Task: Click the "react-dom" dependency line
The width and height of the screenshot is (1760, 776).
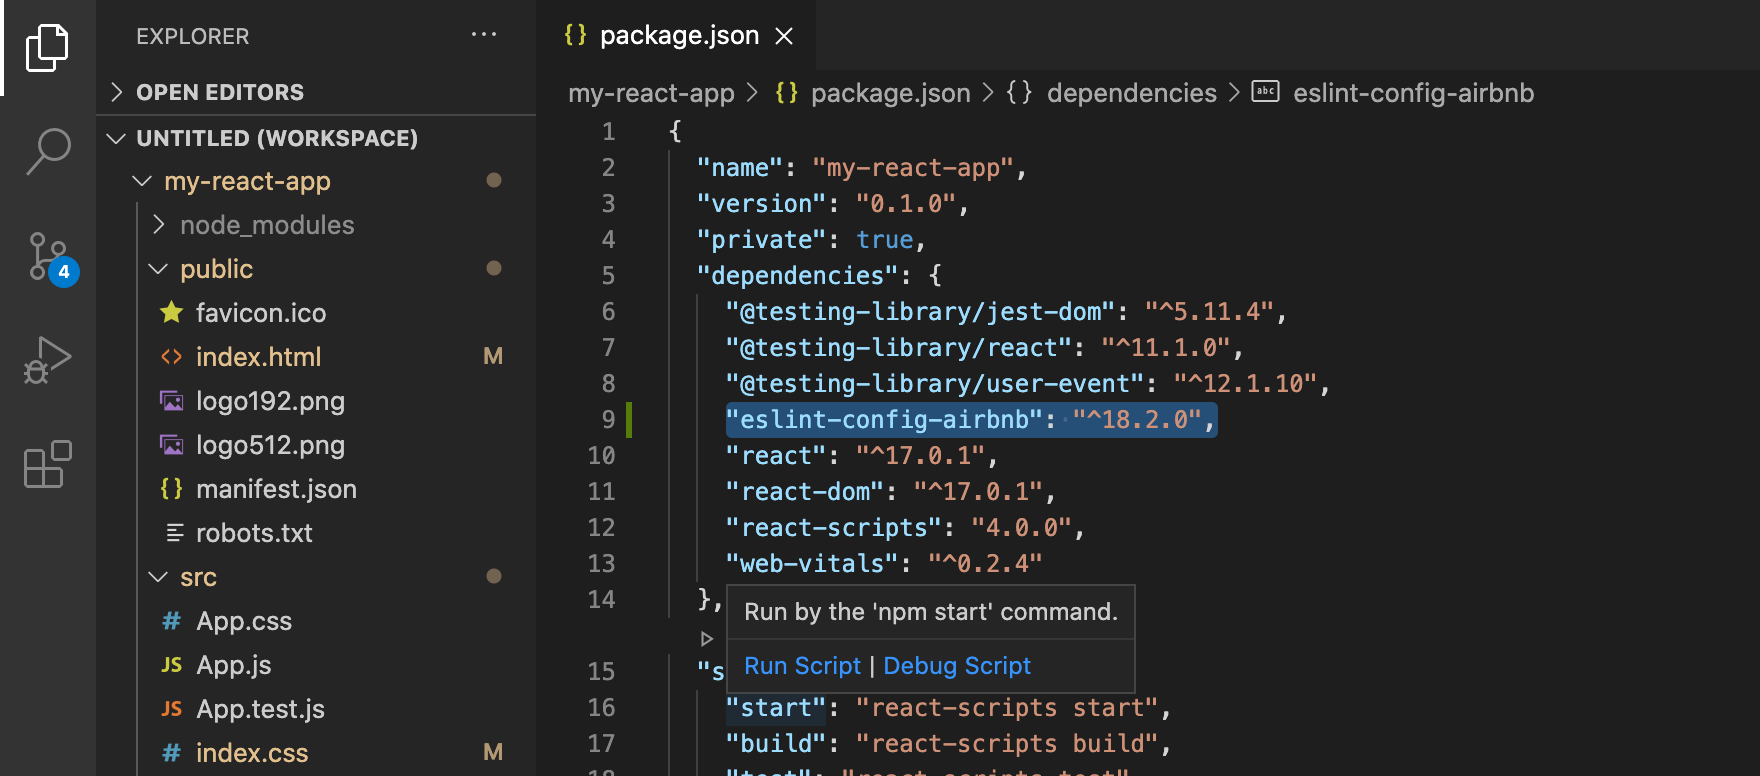Action: pos(891,492)
